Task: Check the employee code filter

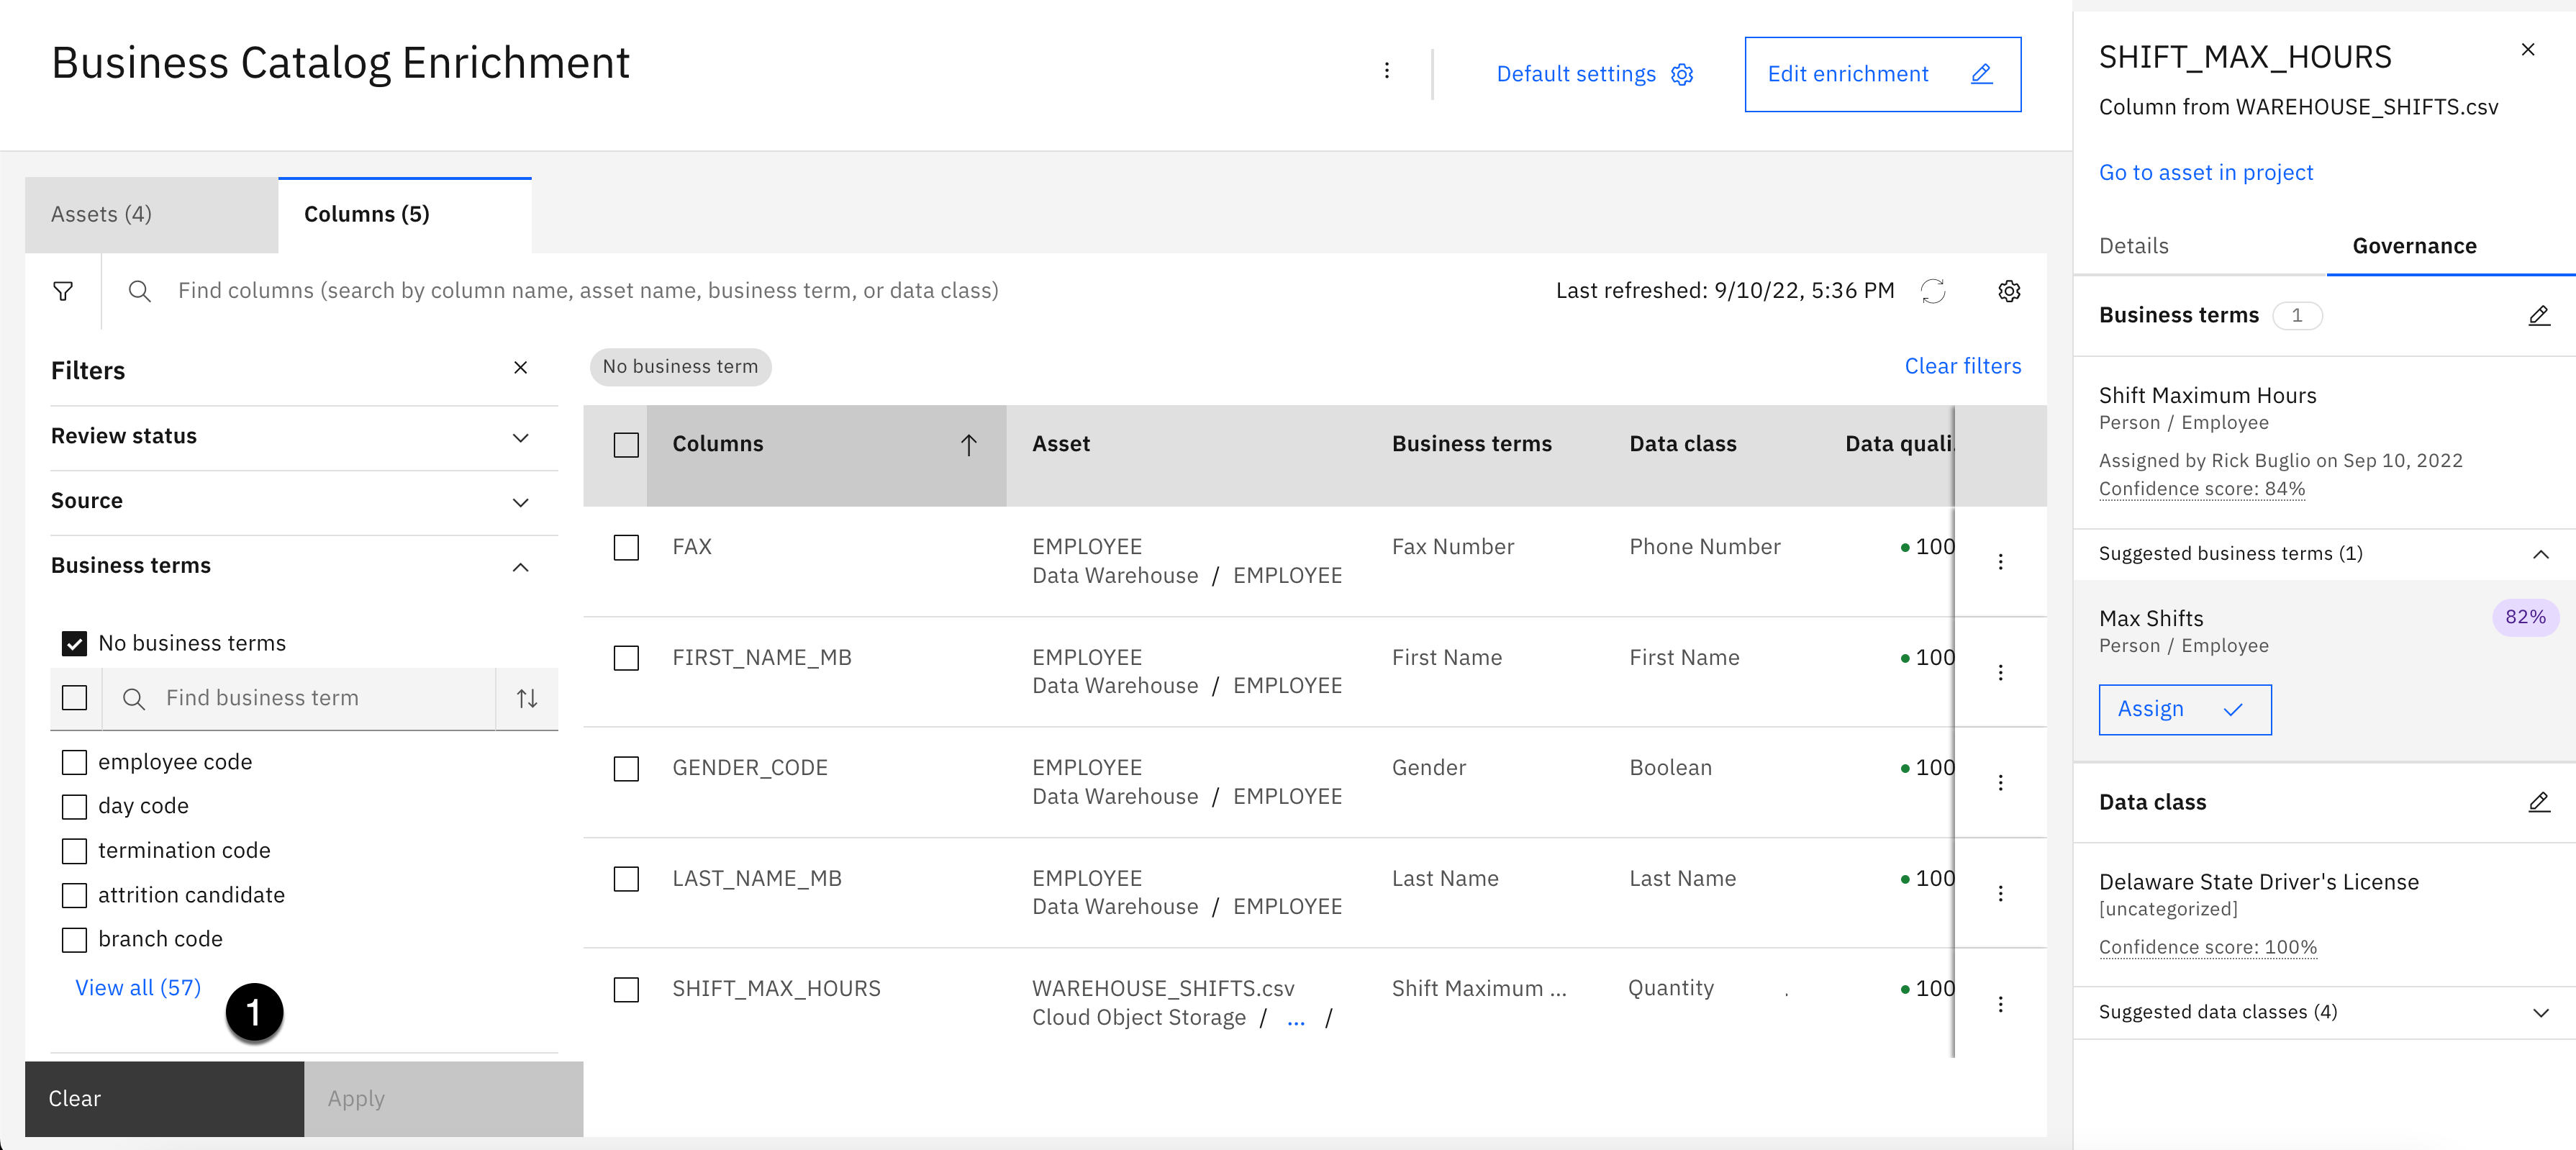Action: pyautogui.click(x=75, y=762)
